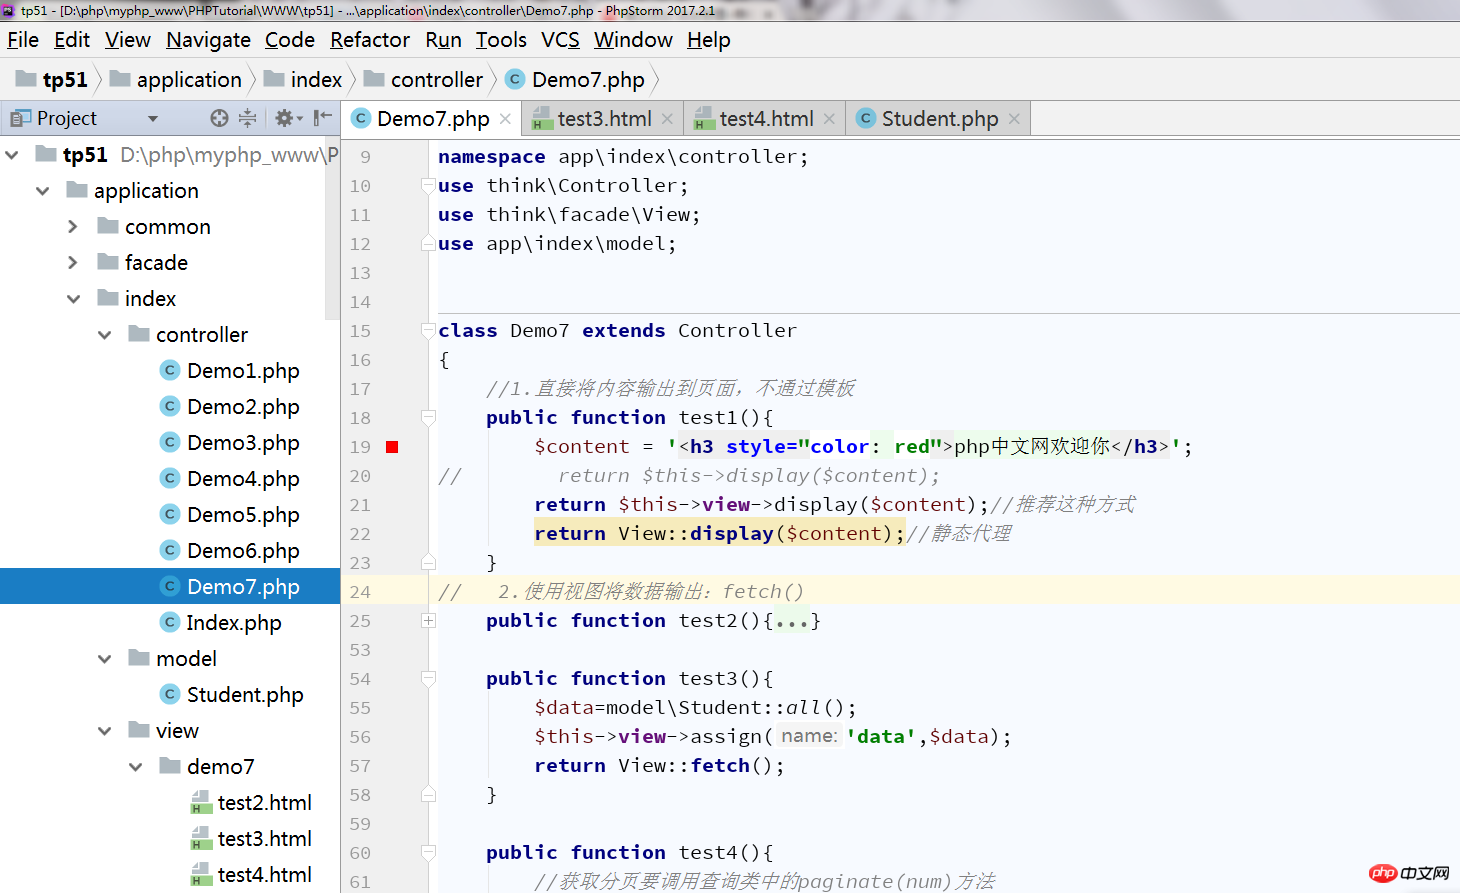Open the View menu
This screenshot has width=1460, height=893.
coord(128,40)
